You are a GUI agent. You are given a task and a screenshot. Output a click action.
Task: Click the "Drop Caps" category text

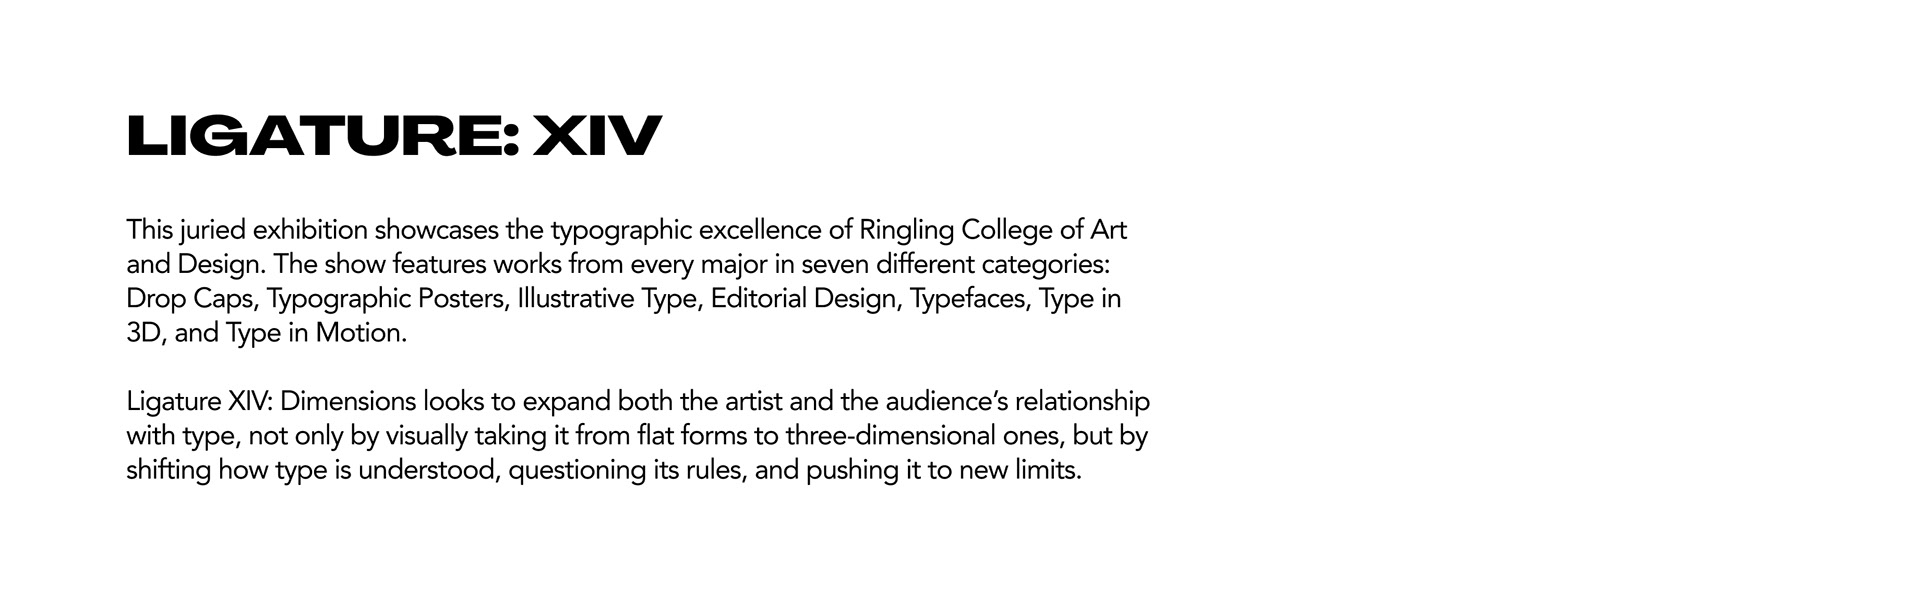click(x=189, y=299)
